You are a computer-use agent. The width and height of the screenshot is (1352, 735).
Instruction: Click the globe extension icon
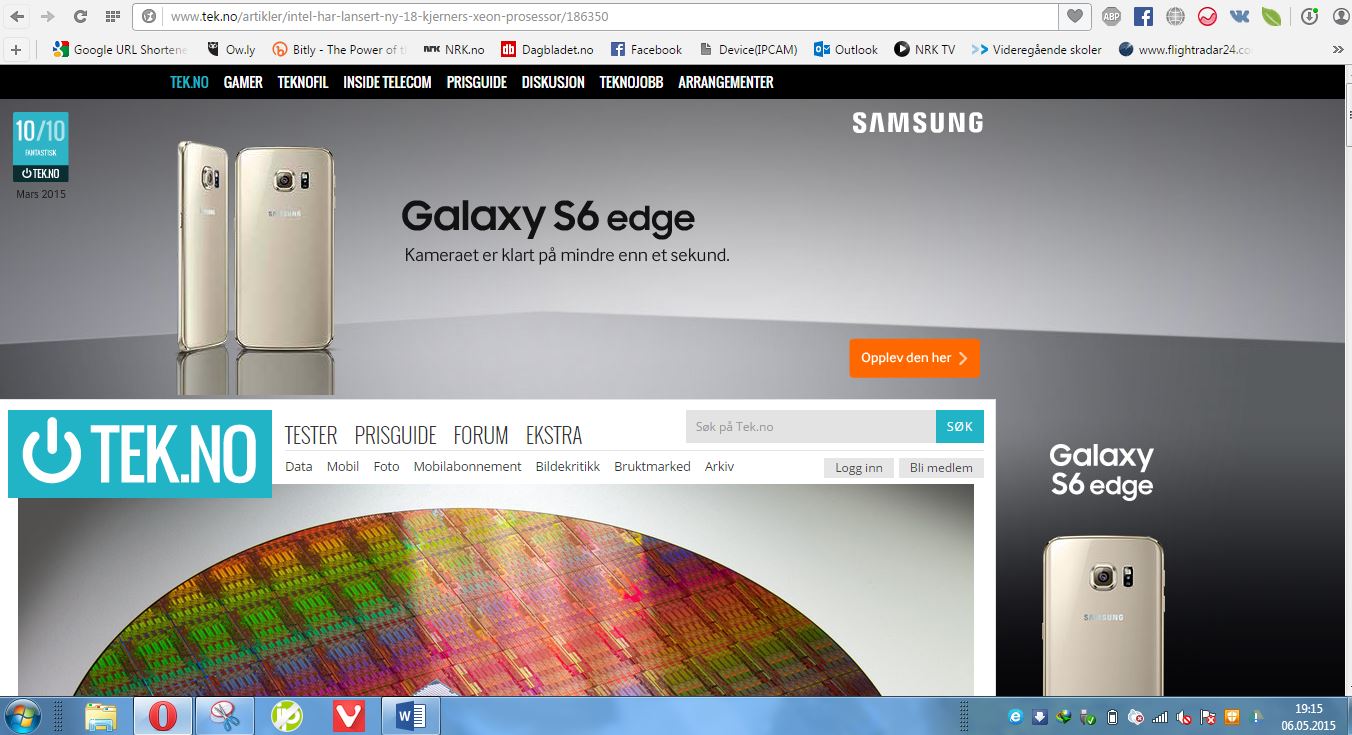click(1176, 16)
